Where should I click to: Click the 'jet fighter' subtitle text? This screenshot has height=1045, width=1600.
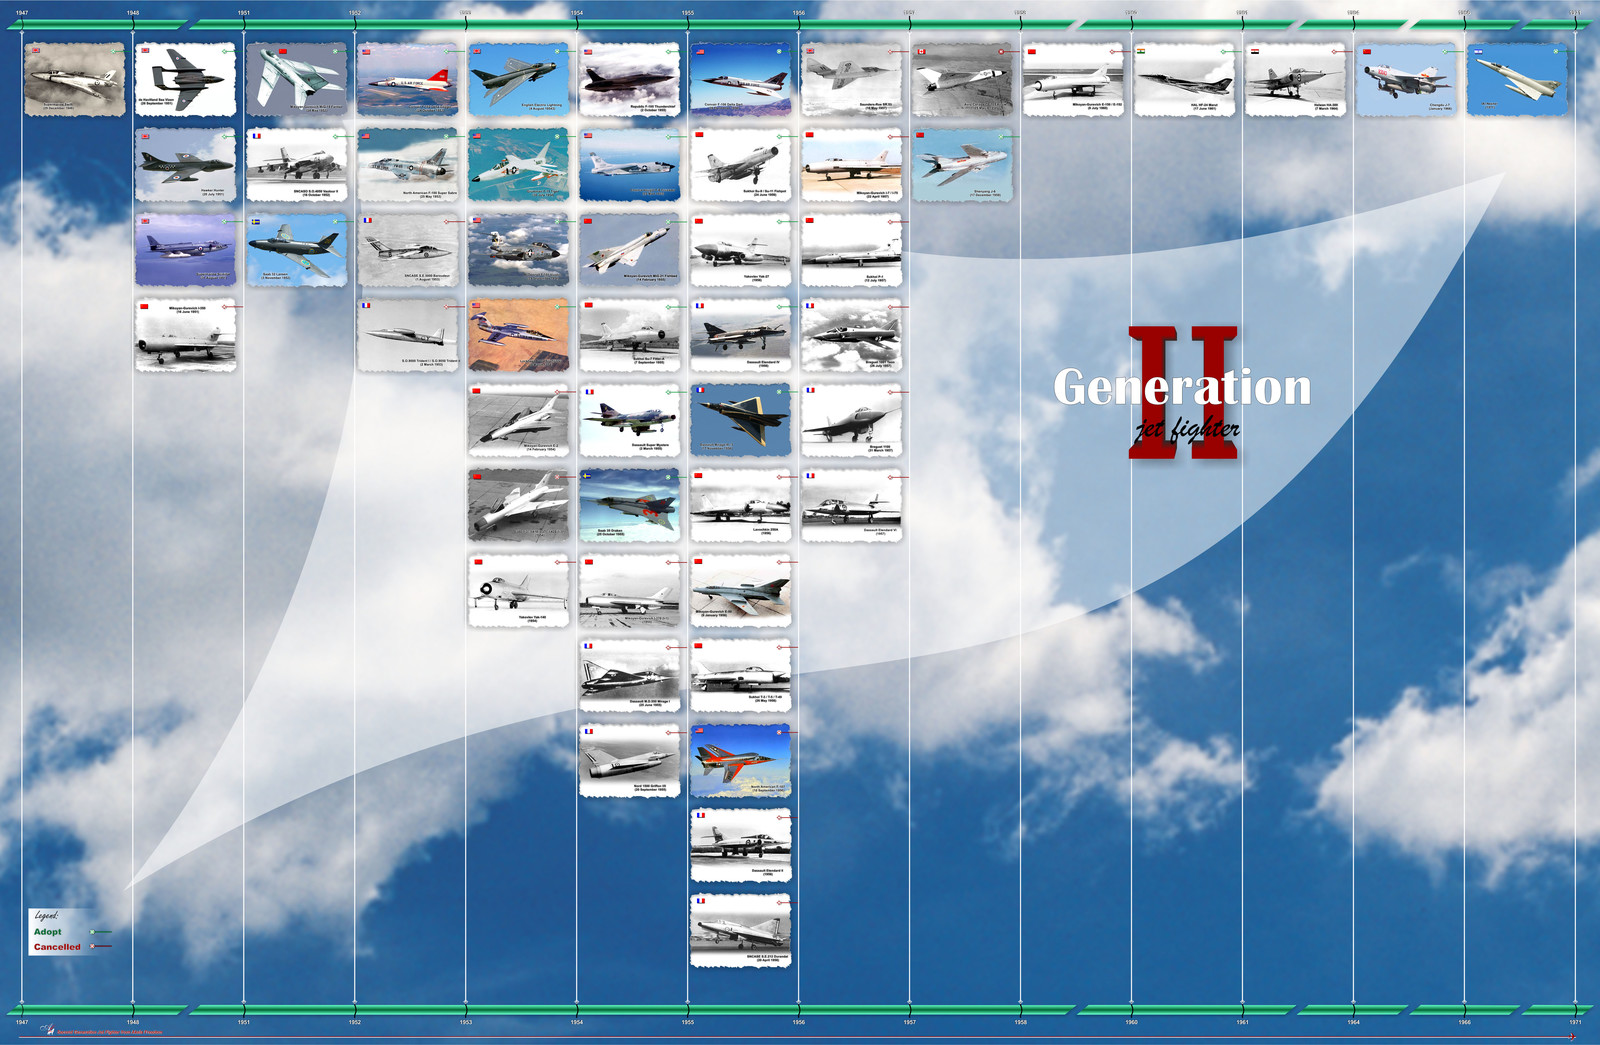pos(1186,429)
